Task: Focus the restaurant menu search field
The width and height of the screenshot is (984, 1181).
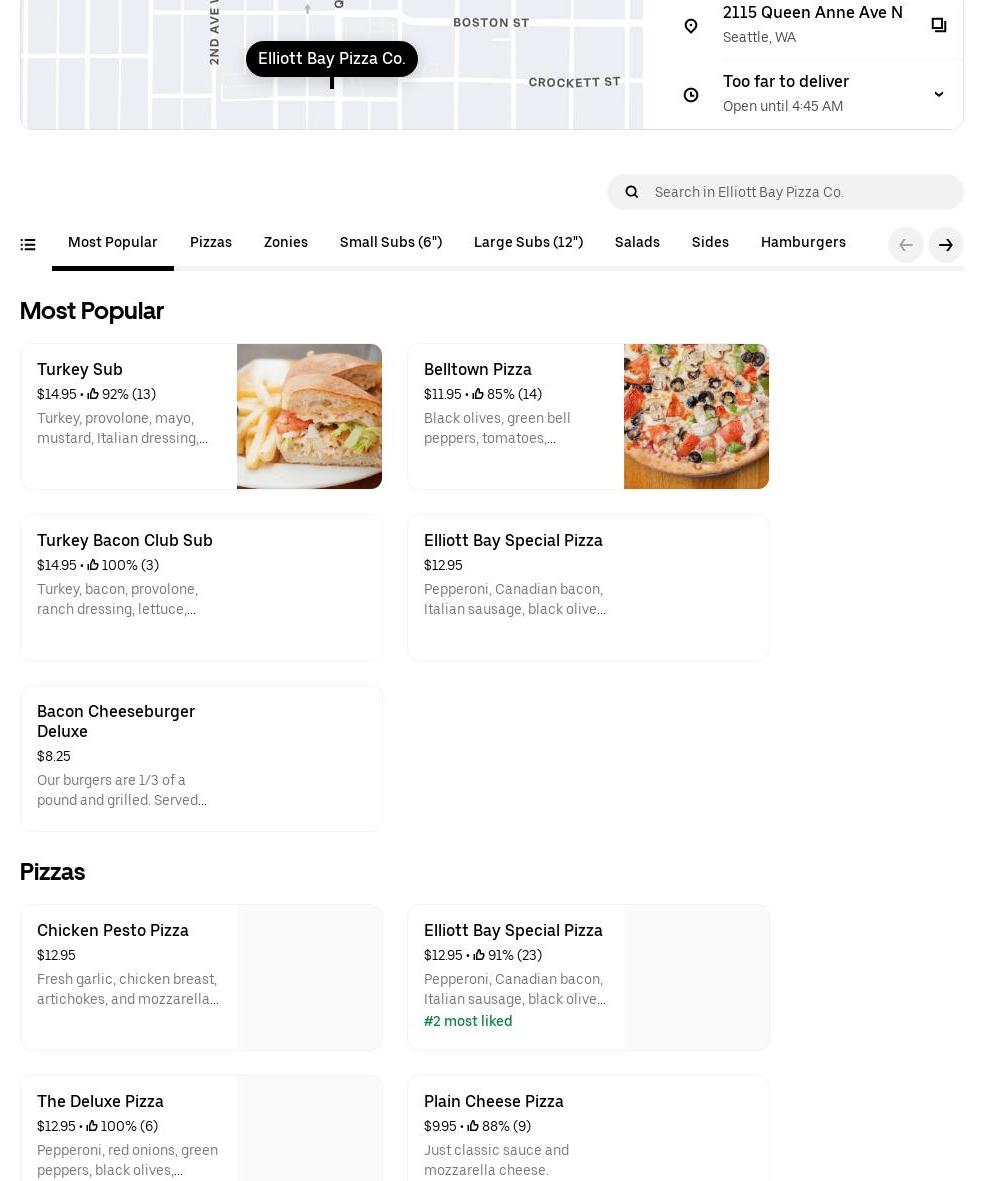Action: [800, 192]
